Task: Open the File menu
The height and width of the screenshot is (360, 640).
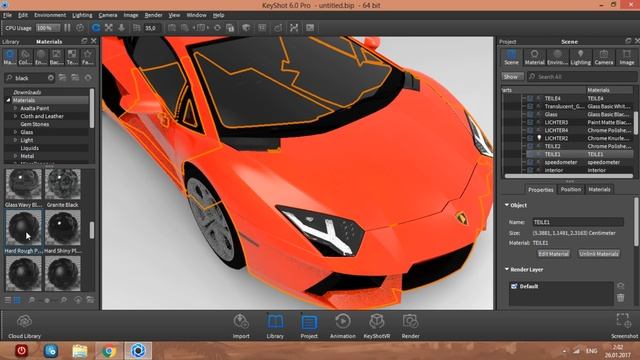Action: [7, 15]
